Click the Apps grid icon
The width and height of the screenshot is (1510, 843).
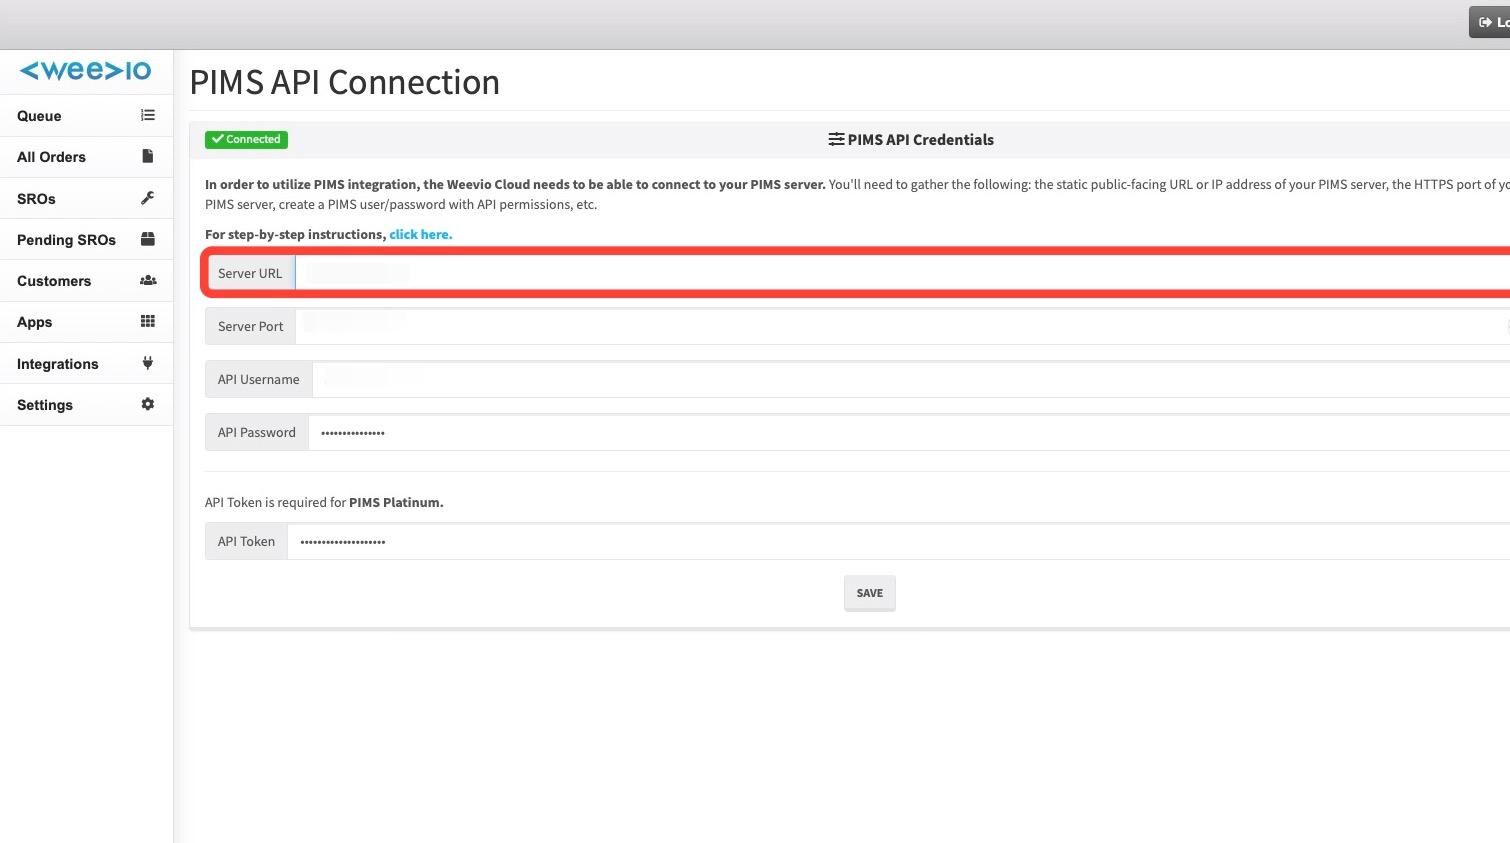click(148, 321)
